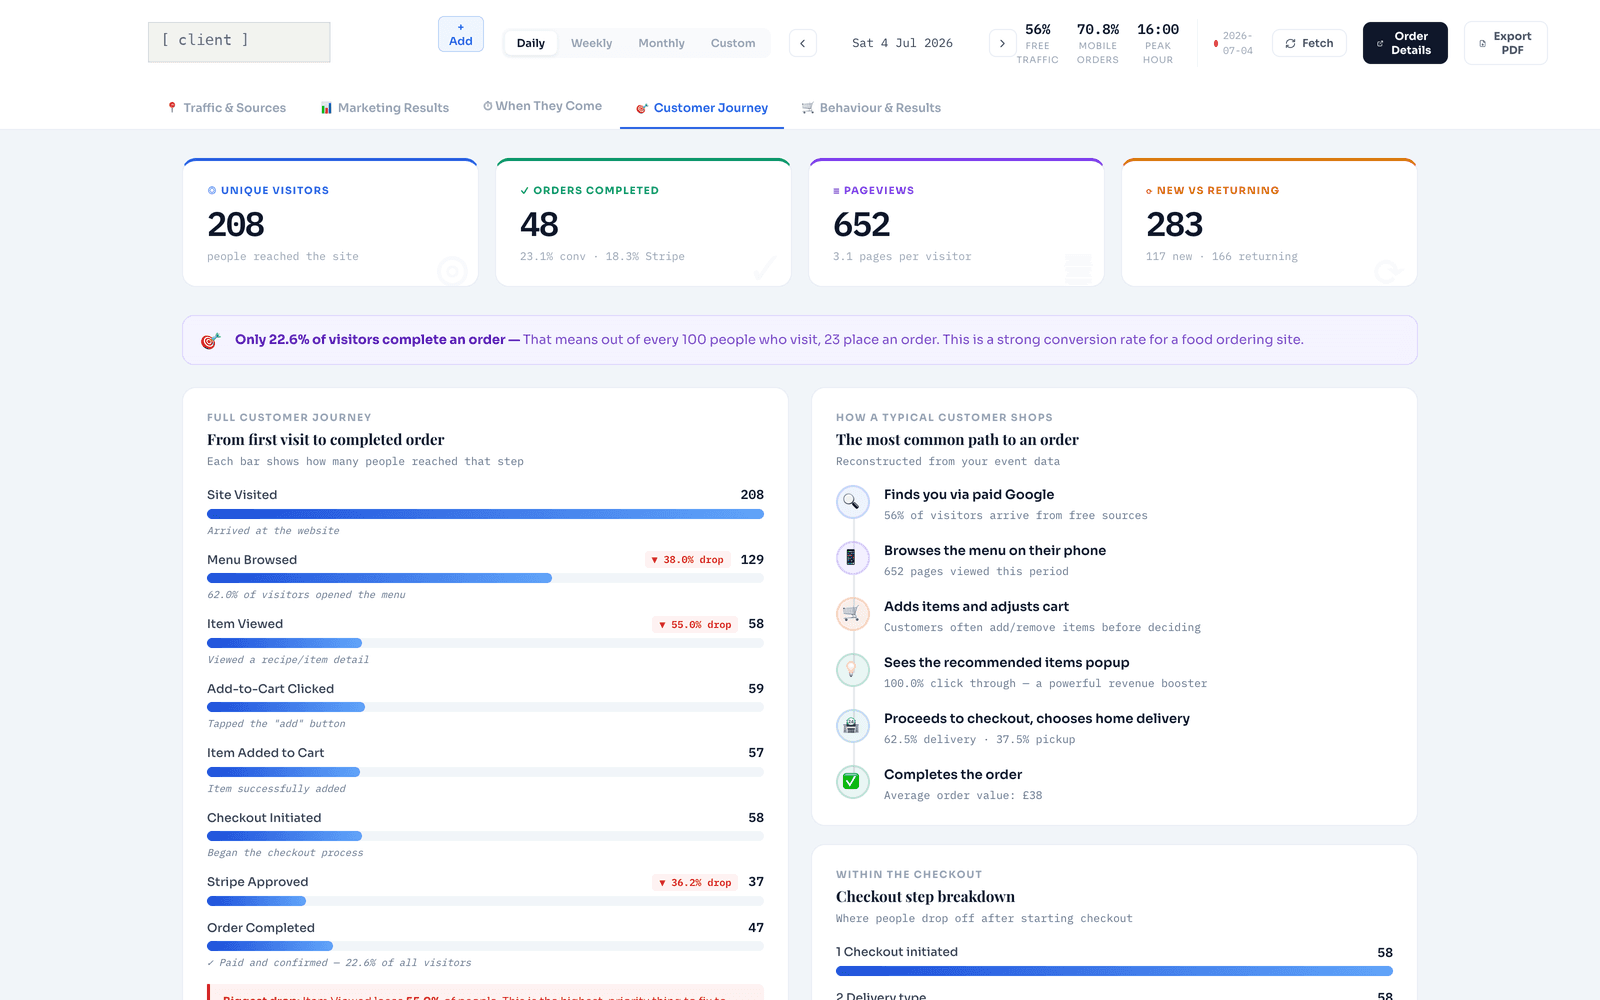Click the shopping cart icon for cart step

851,613
